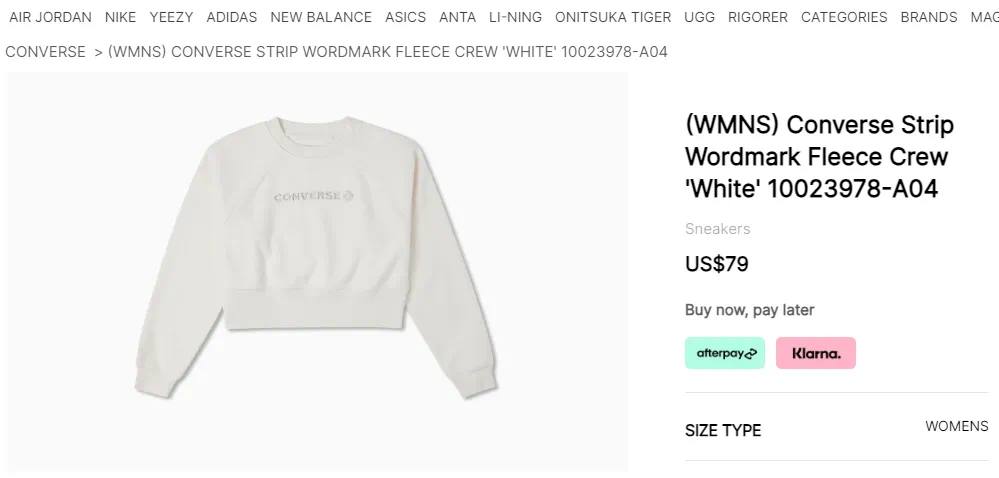Image resolution: width=999 pixels, height=478 pixels.
Task: Go to the Li-Ning brand page
Action: tap(515, 17)
